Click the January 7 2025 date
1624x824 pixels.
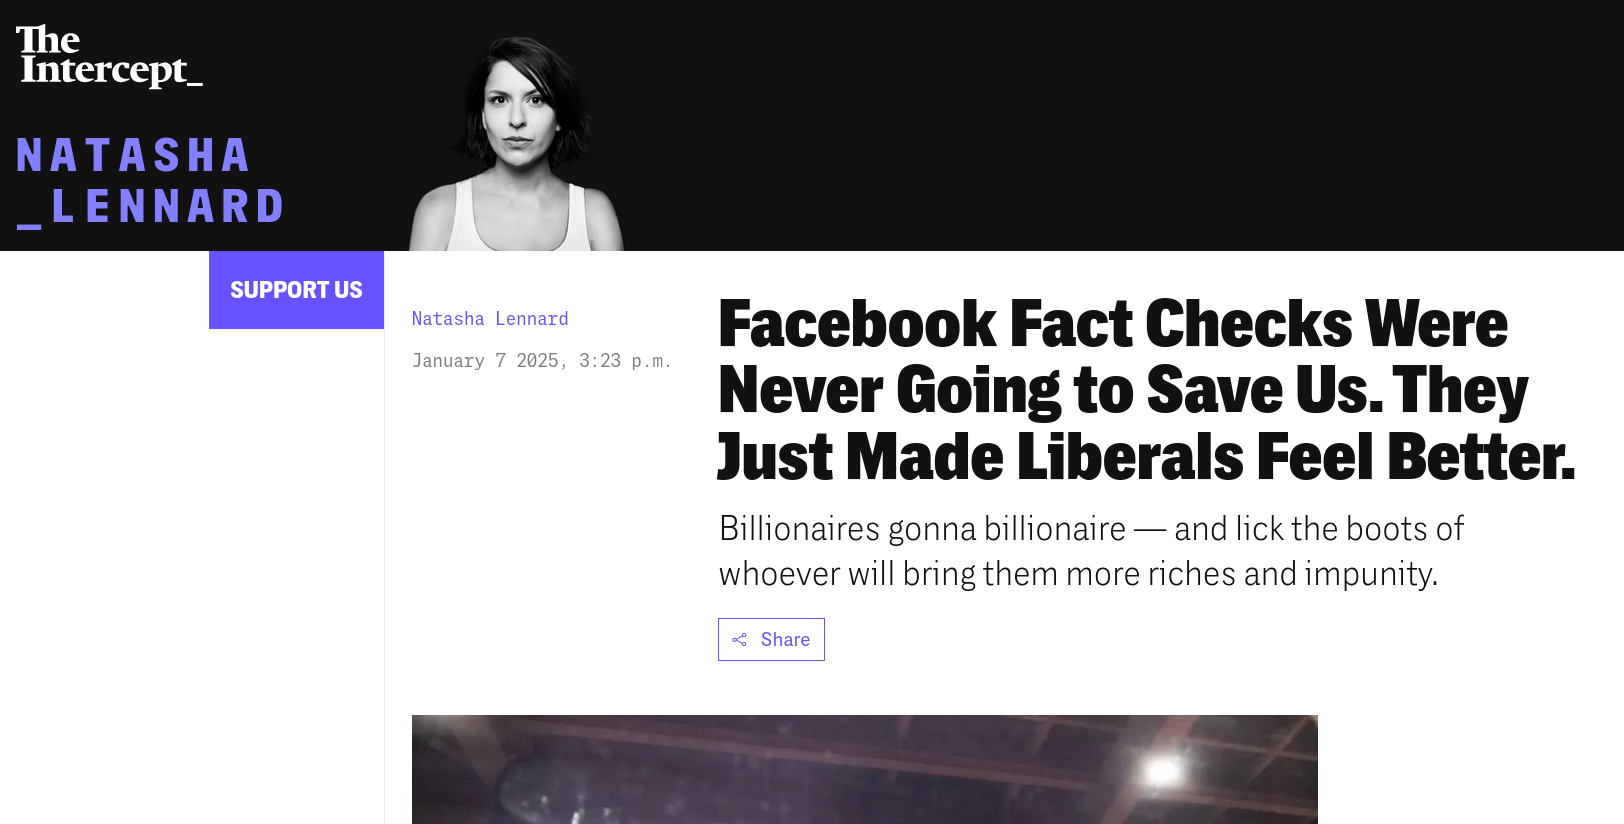(485, 361)
